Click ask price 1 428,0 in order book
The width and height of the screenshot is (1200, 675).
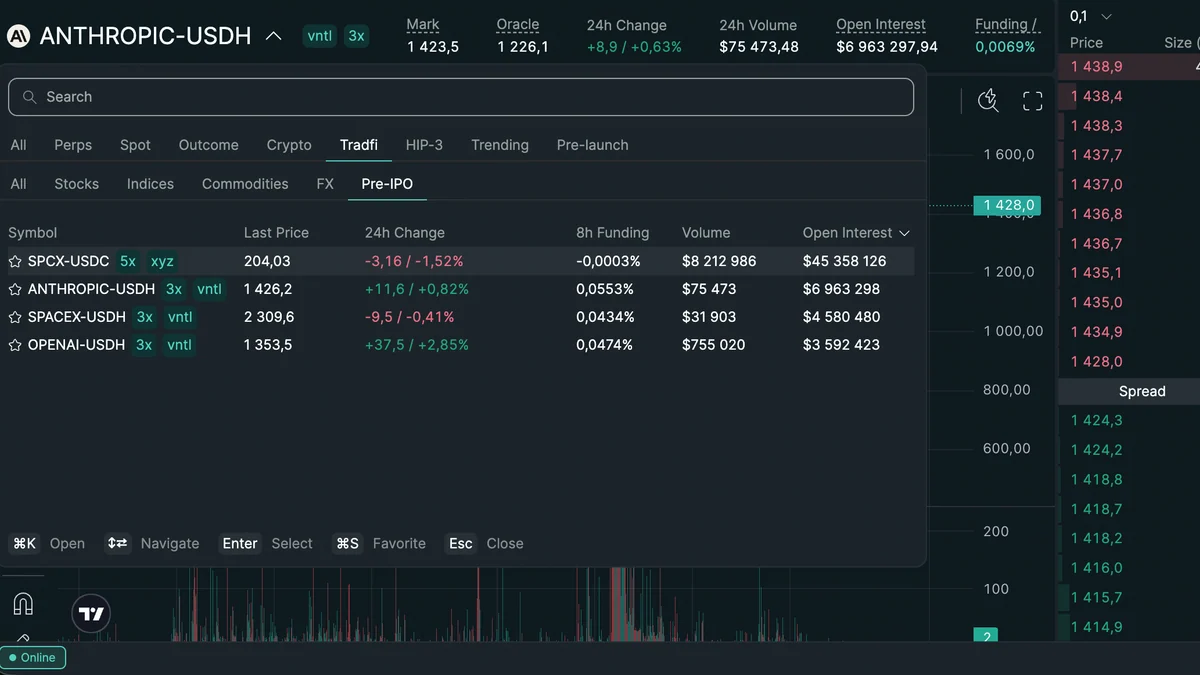tap(1096, 361)
